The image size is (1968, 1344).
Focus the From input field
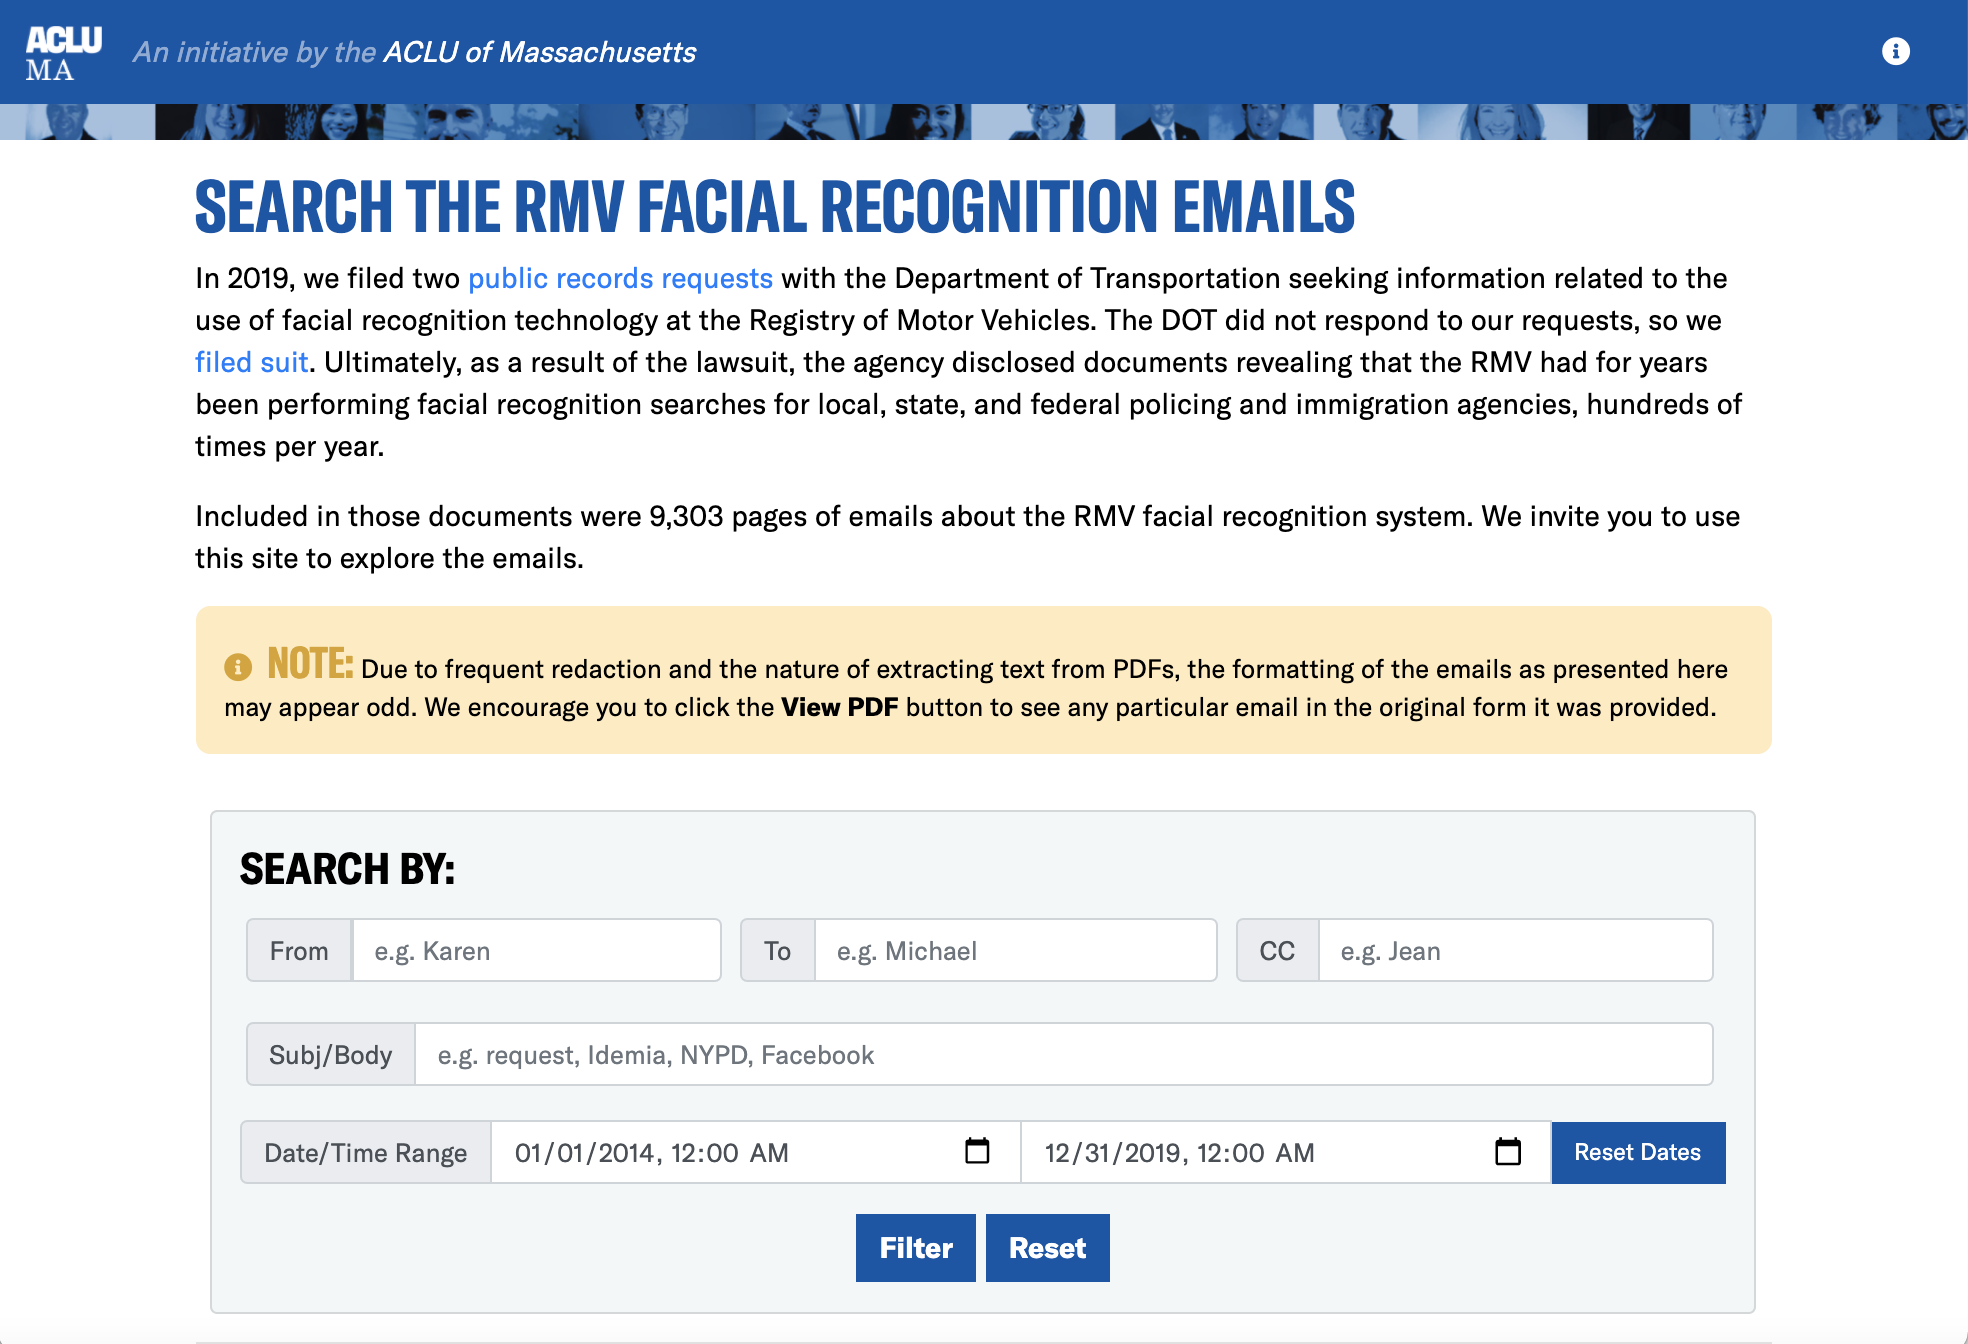click(536, 950)
